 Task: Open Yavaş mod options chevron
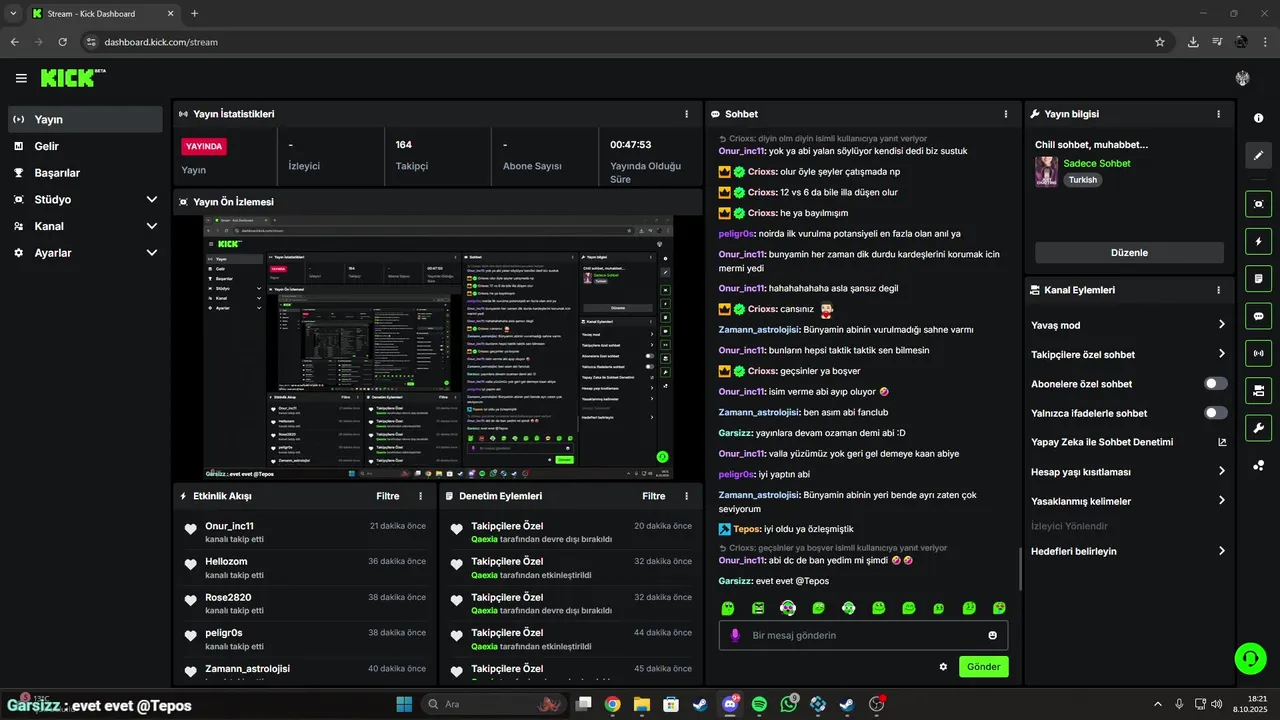tap(1221, 325)
